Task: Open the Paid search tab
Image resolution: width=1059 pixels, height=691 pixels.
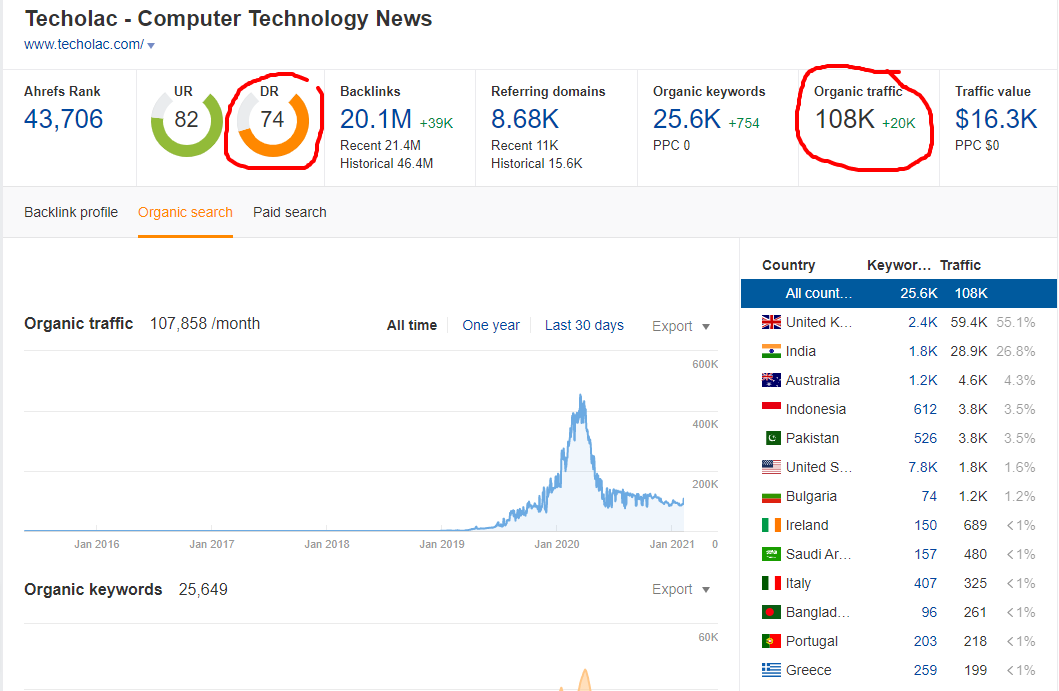Action: click(x=289, y=212)
